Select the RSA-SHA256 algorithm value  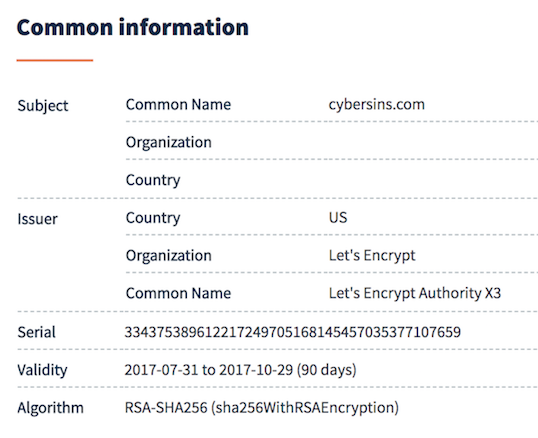[261, 408]
